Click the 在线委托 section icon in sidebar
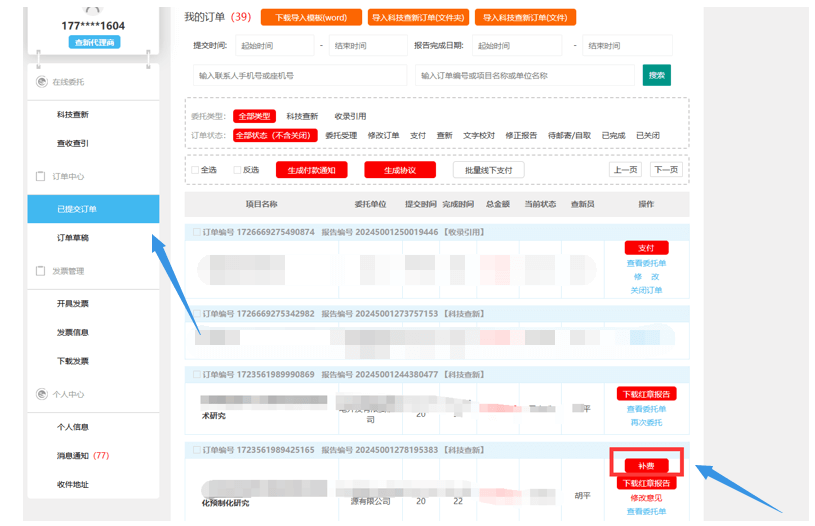The width and height of the screenshot is (815, 526). click(x=41, y=82)
